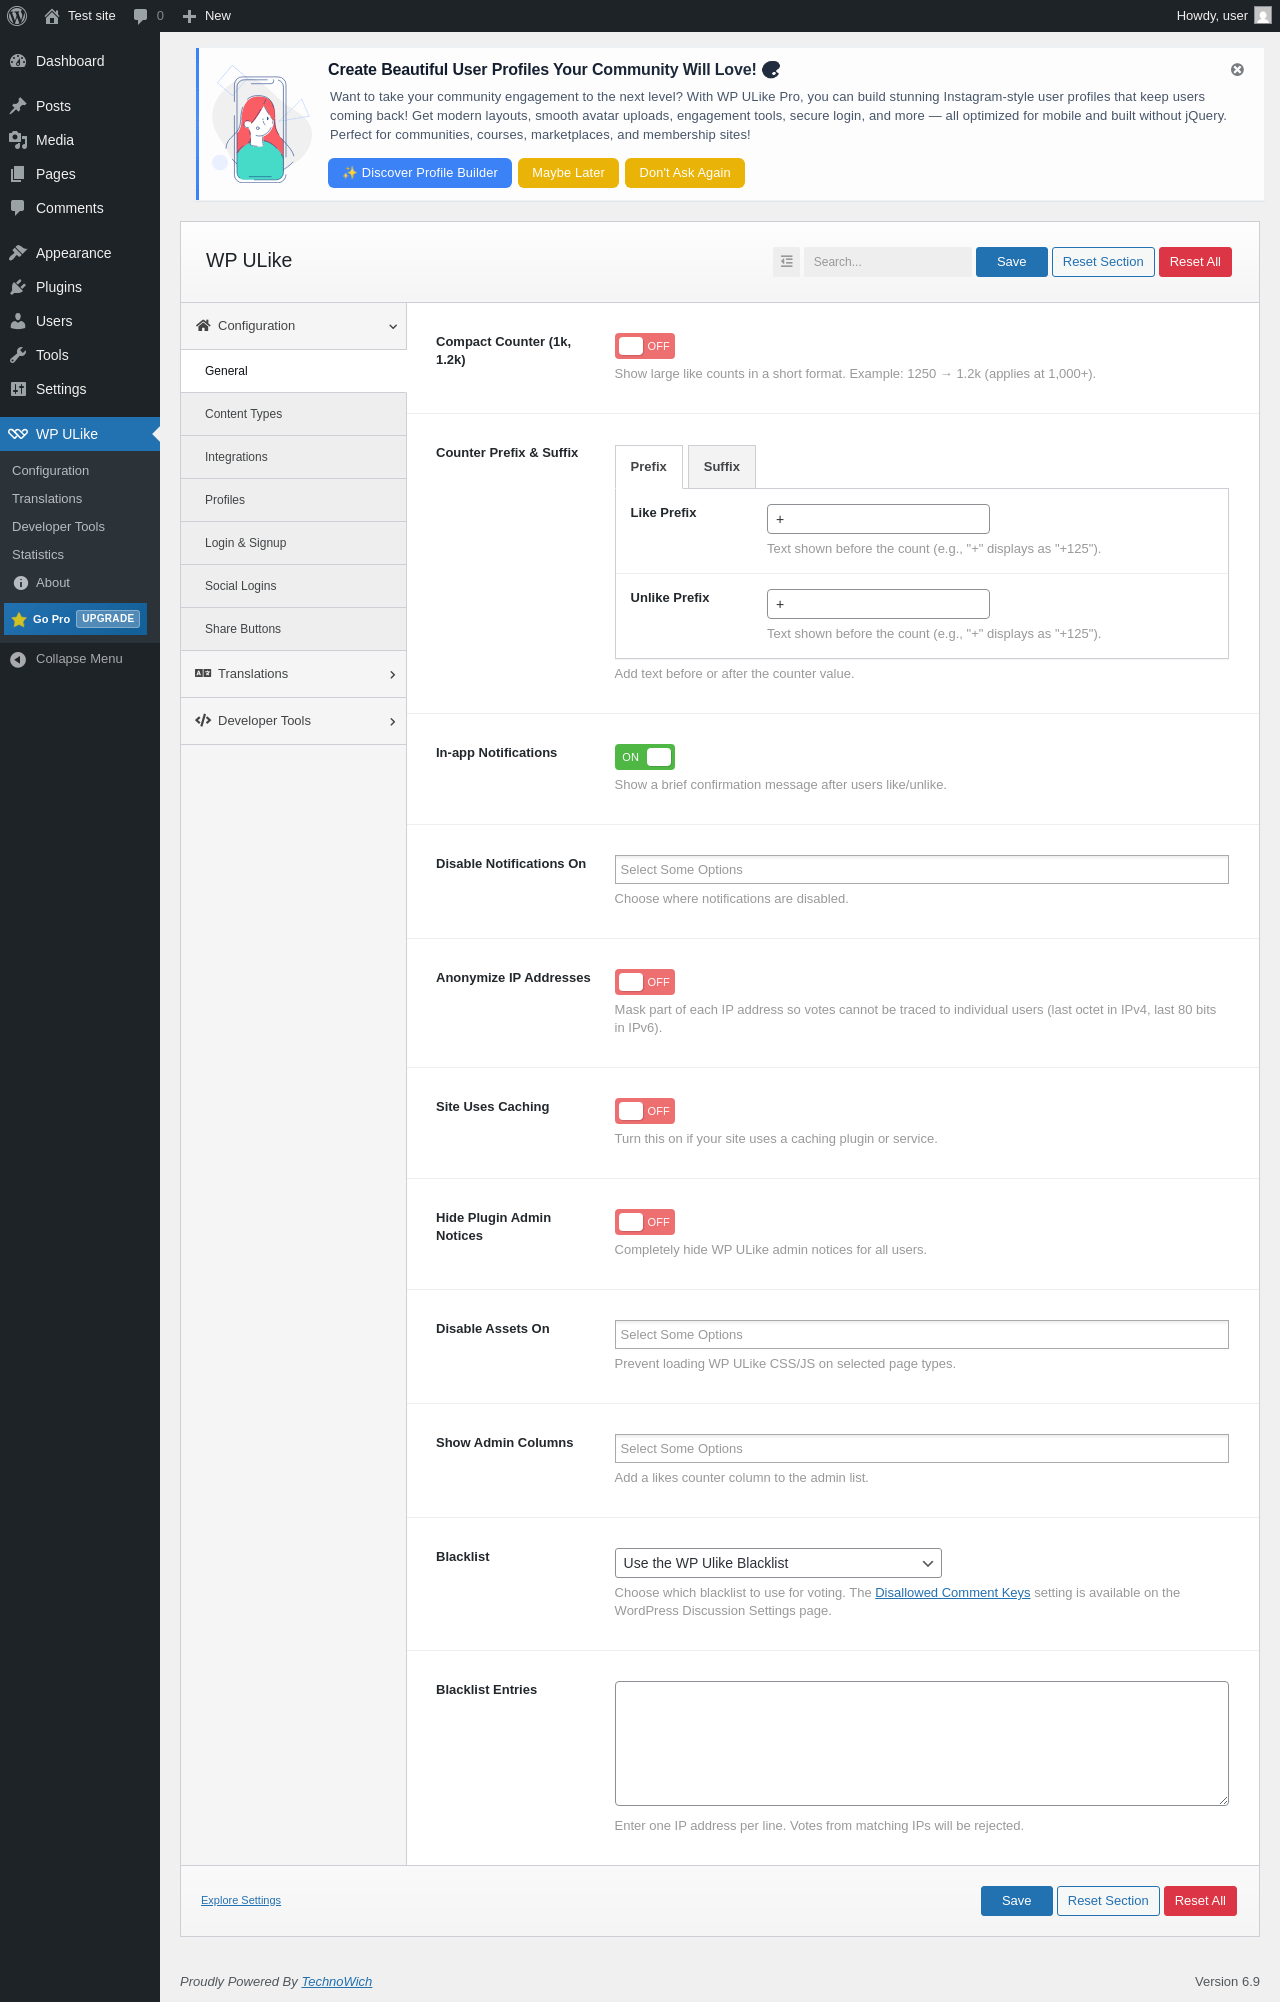The image size is (1280, 2002).
Task: Click the Dashboard gauge icon
Action: pos(18,61)
